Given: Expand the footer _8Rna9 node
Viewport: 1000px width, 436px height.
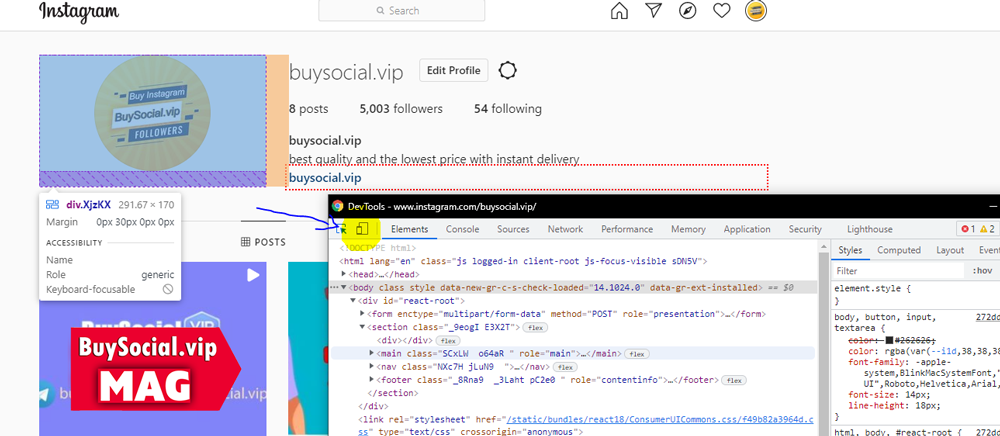Looking at the screenshot, I should (372, 380).
